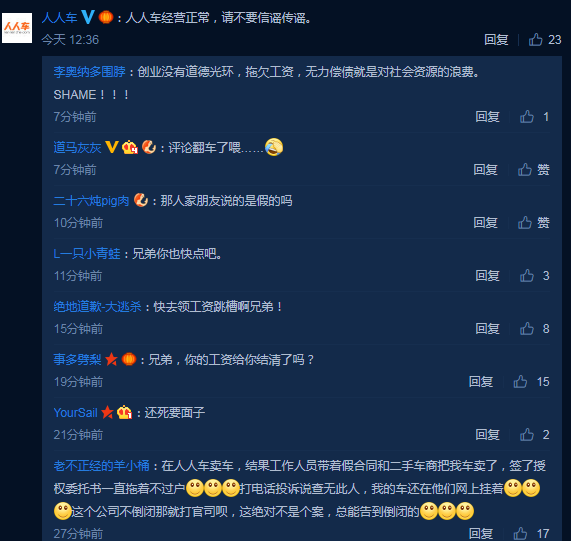This screenshot has height=541, width=571.
Task: Like 李奥纳多围脖's comment
Action: click(x=527, y=117)
